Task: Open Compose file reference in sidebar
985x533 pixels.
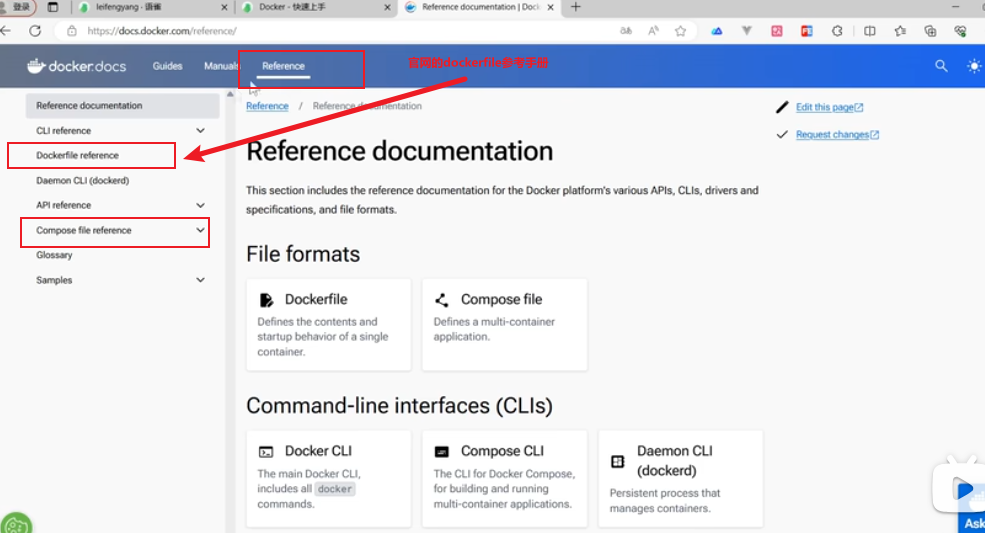Action: click(84, 230)
